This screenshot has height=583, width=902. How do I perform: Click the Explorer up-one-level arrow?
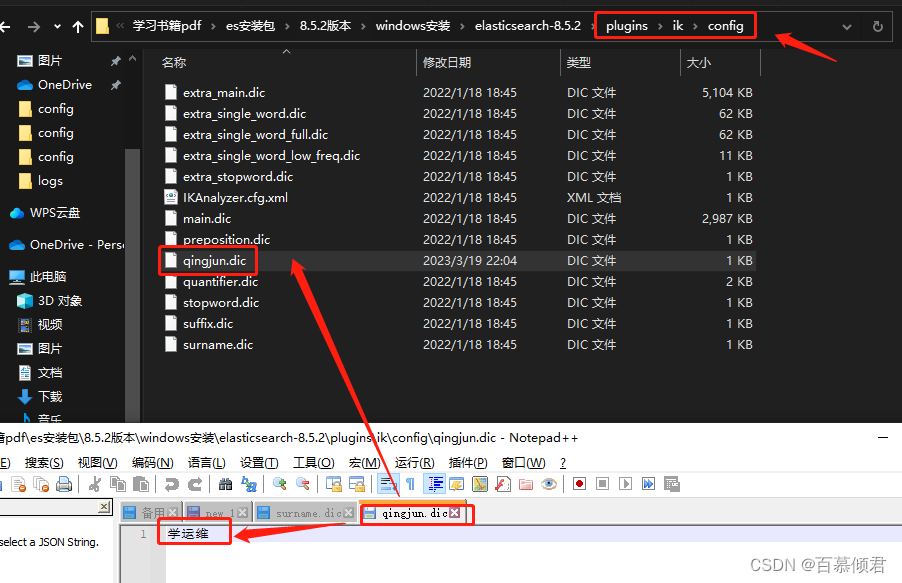pos(78,26)
